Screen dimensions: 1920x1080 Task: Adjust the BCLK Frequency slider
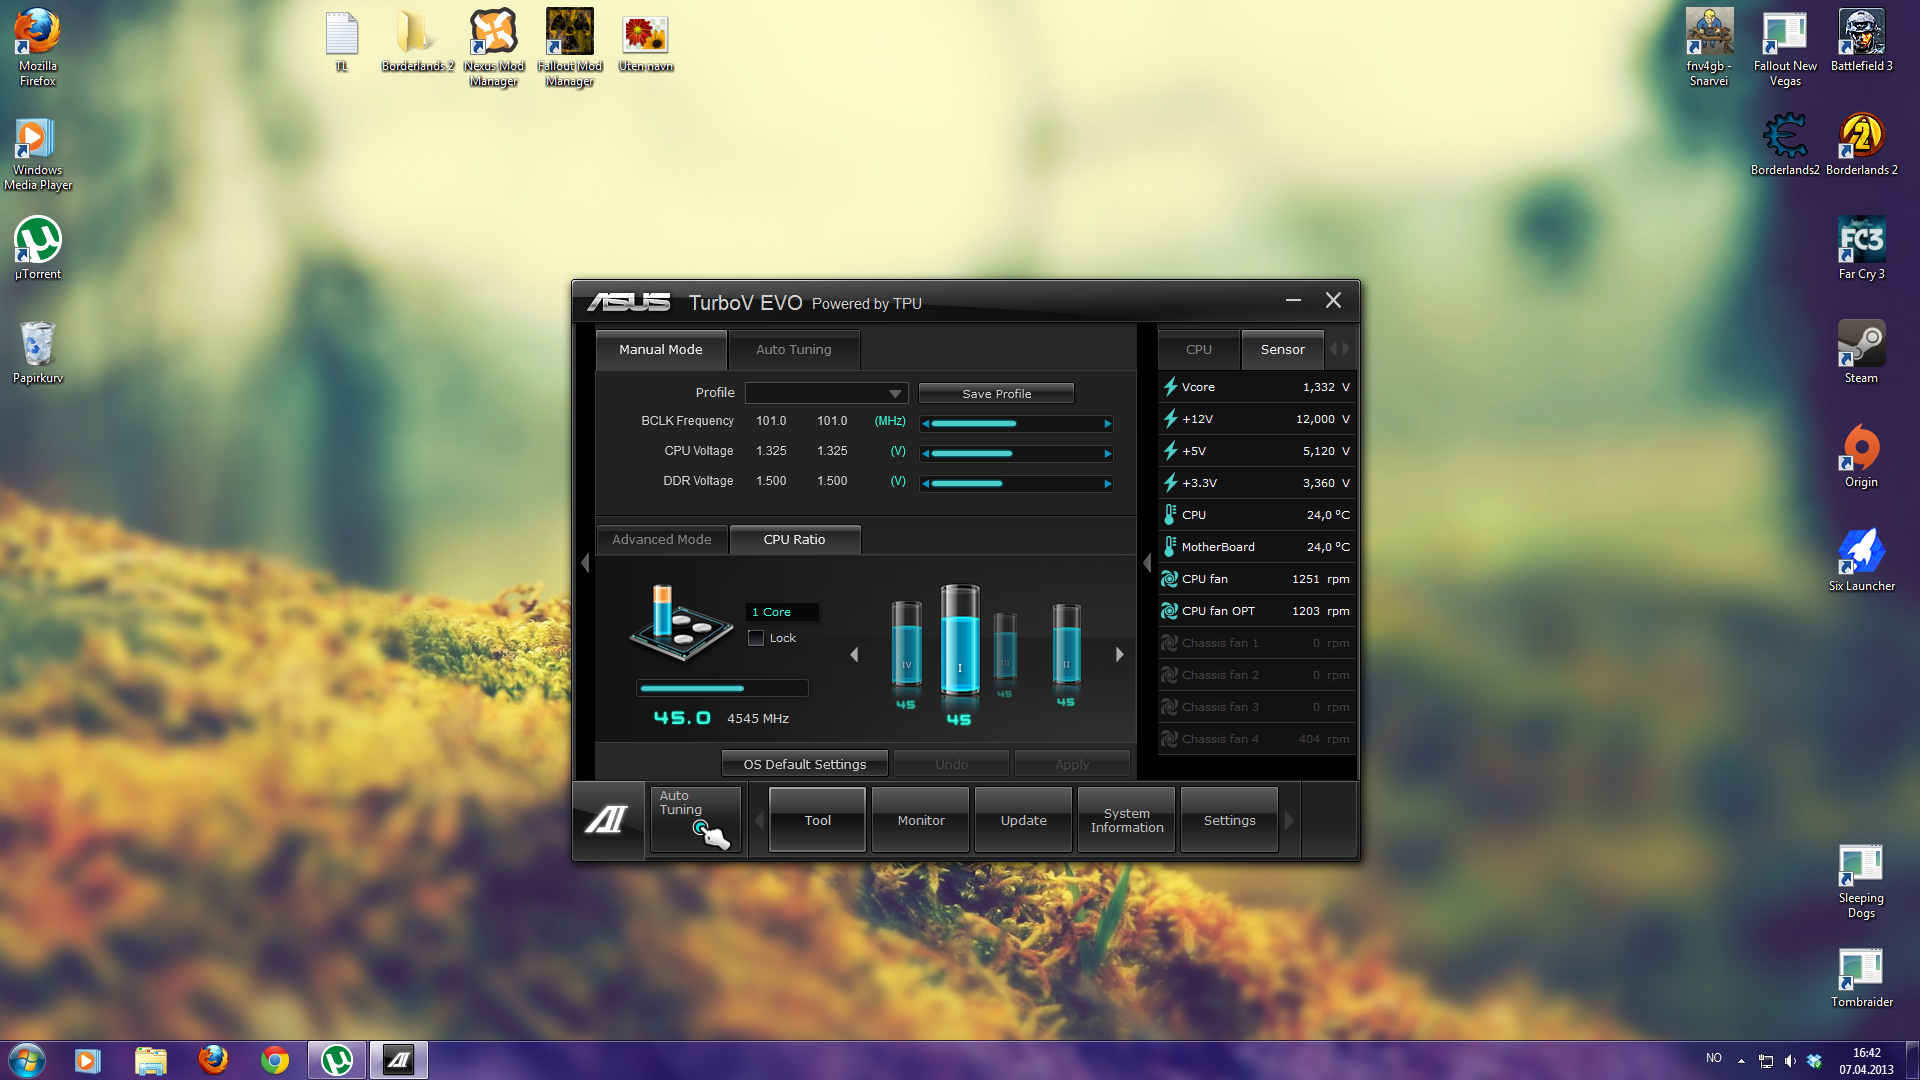click(x=1016, y=423)
